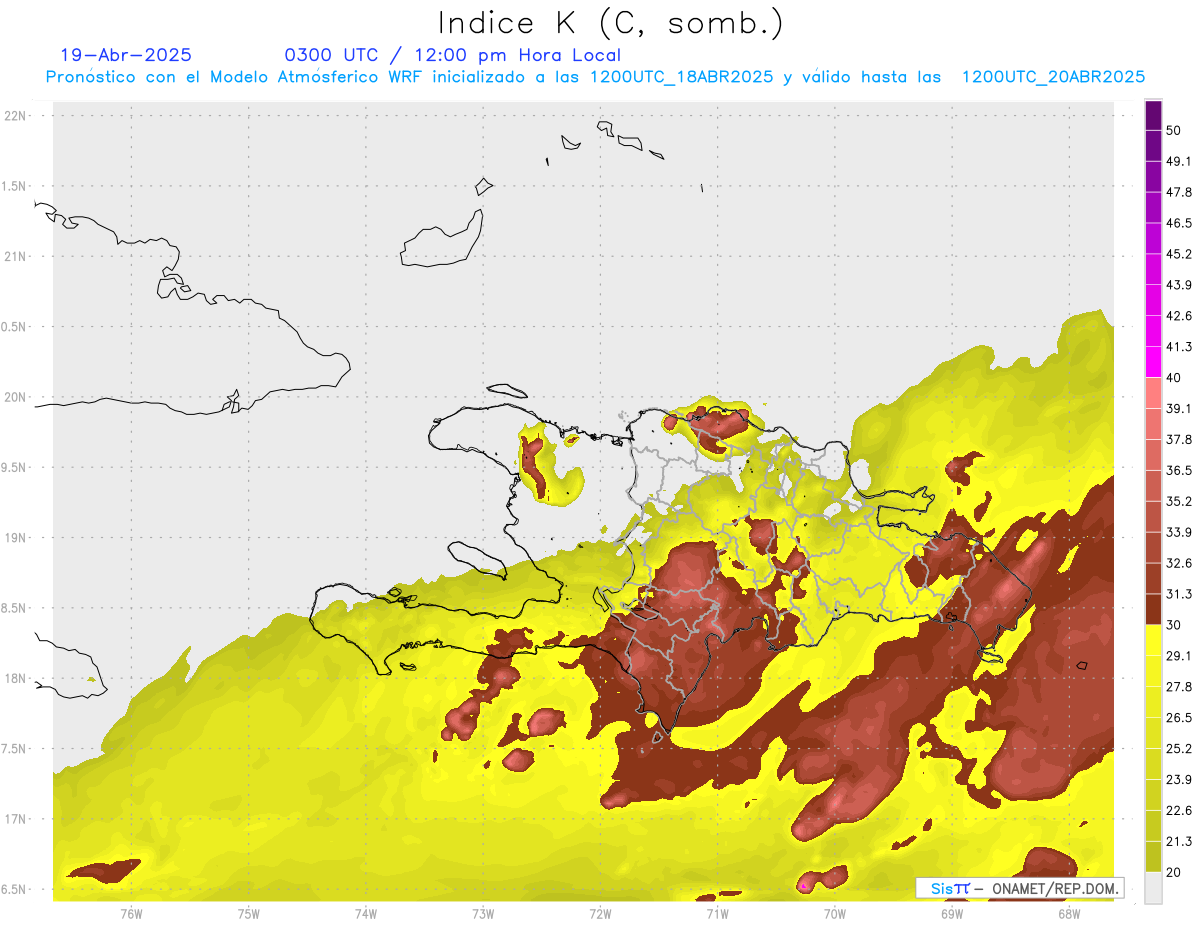Click the date '19-Abr-2025'
1200x927 pixels.
pyautogui.click(x=126, y=55)
